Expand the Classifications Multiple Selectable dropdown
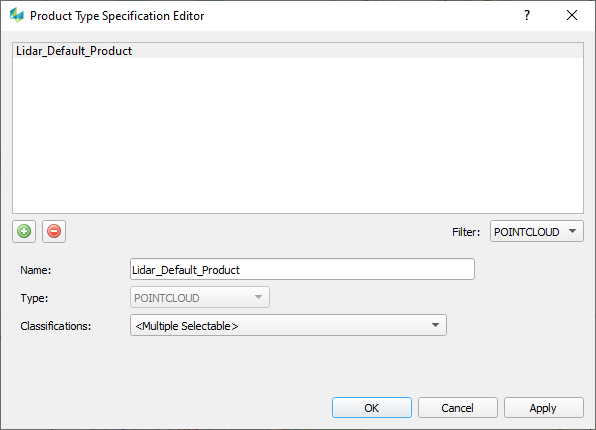Screen dimensions: 596x430 [288, 325]
